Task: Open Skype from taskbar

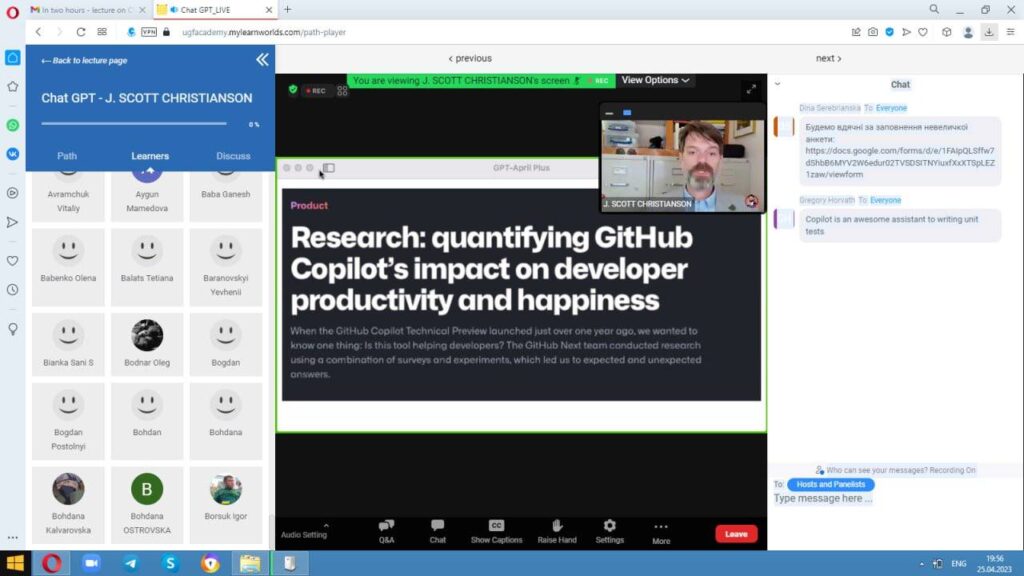Action: (170, 563)
